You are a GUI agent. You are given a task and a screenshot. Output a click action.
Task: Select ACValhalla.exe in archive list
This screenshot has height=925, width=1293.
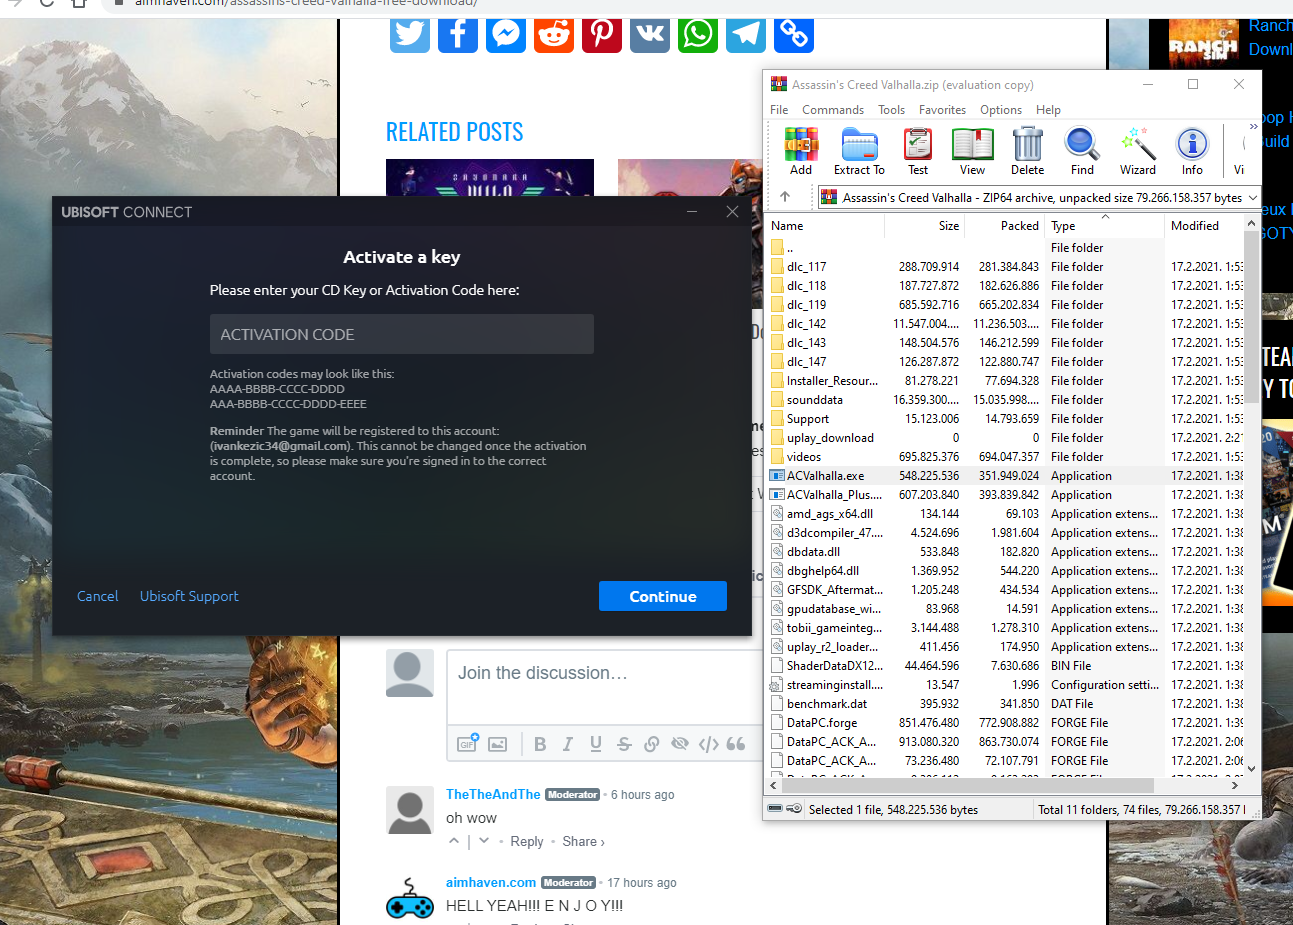point(1005,476)
